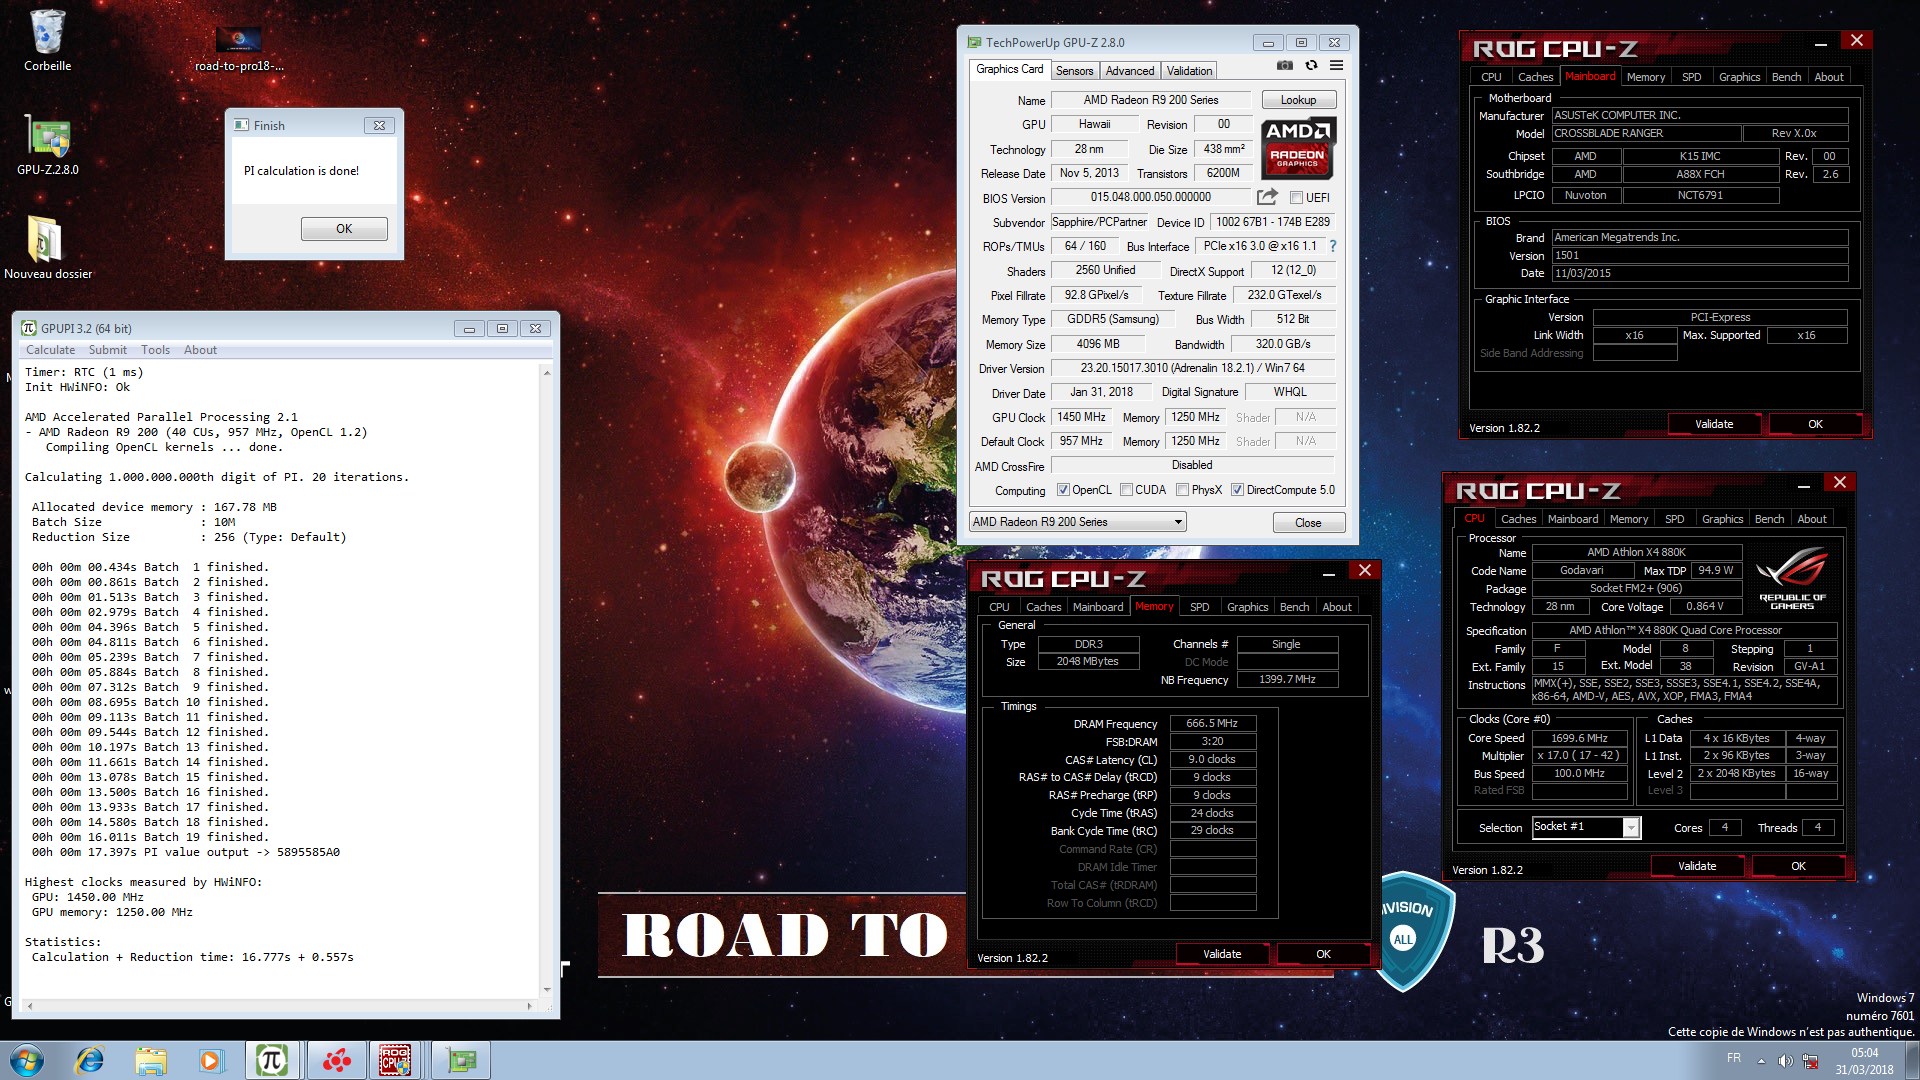
Task: Click OK in the Memory CPU-Z window
Action: pos(1323,954)
